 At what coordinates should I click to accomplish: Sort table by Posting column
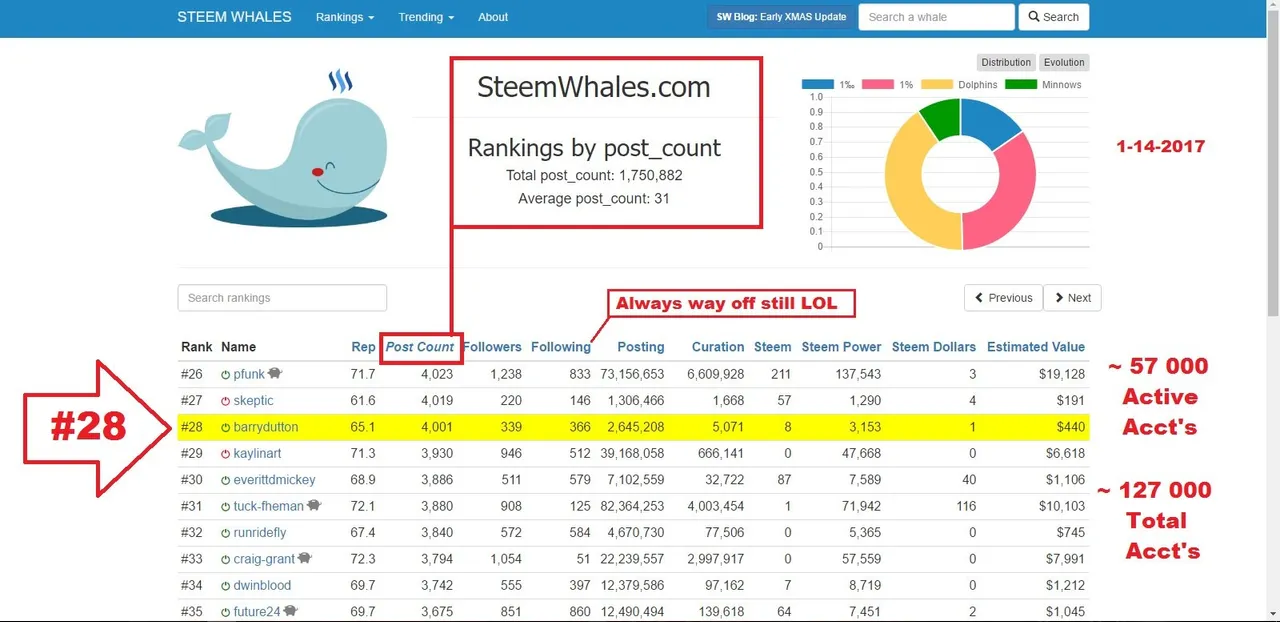[641, 347]
